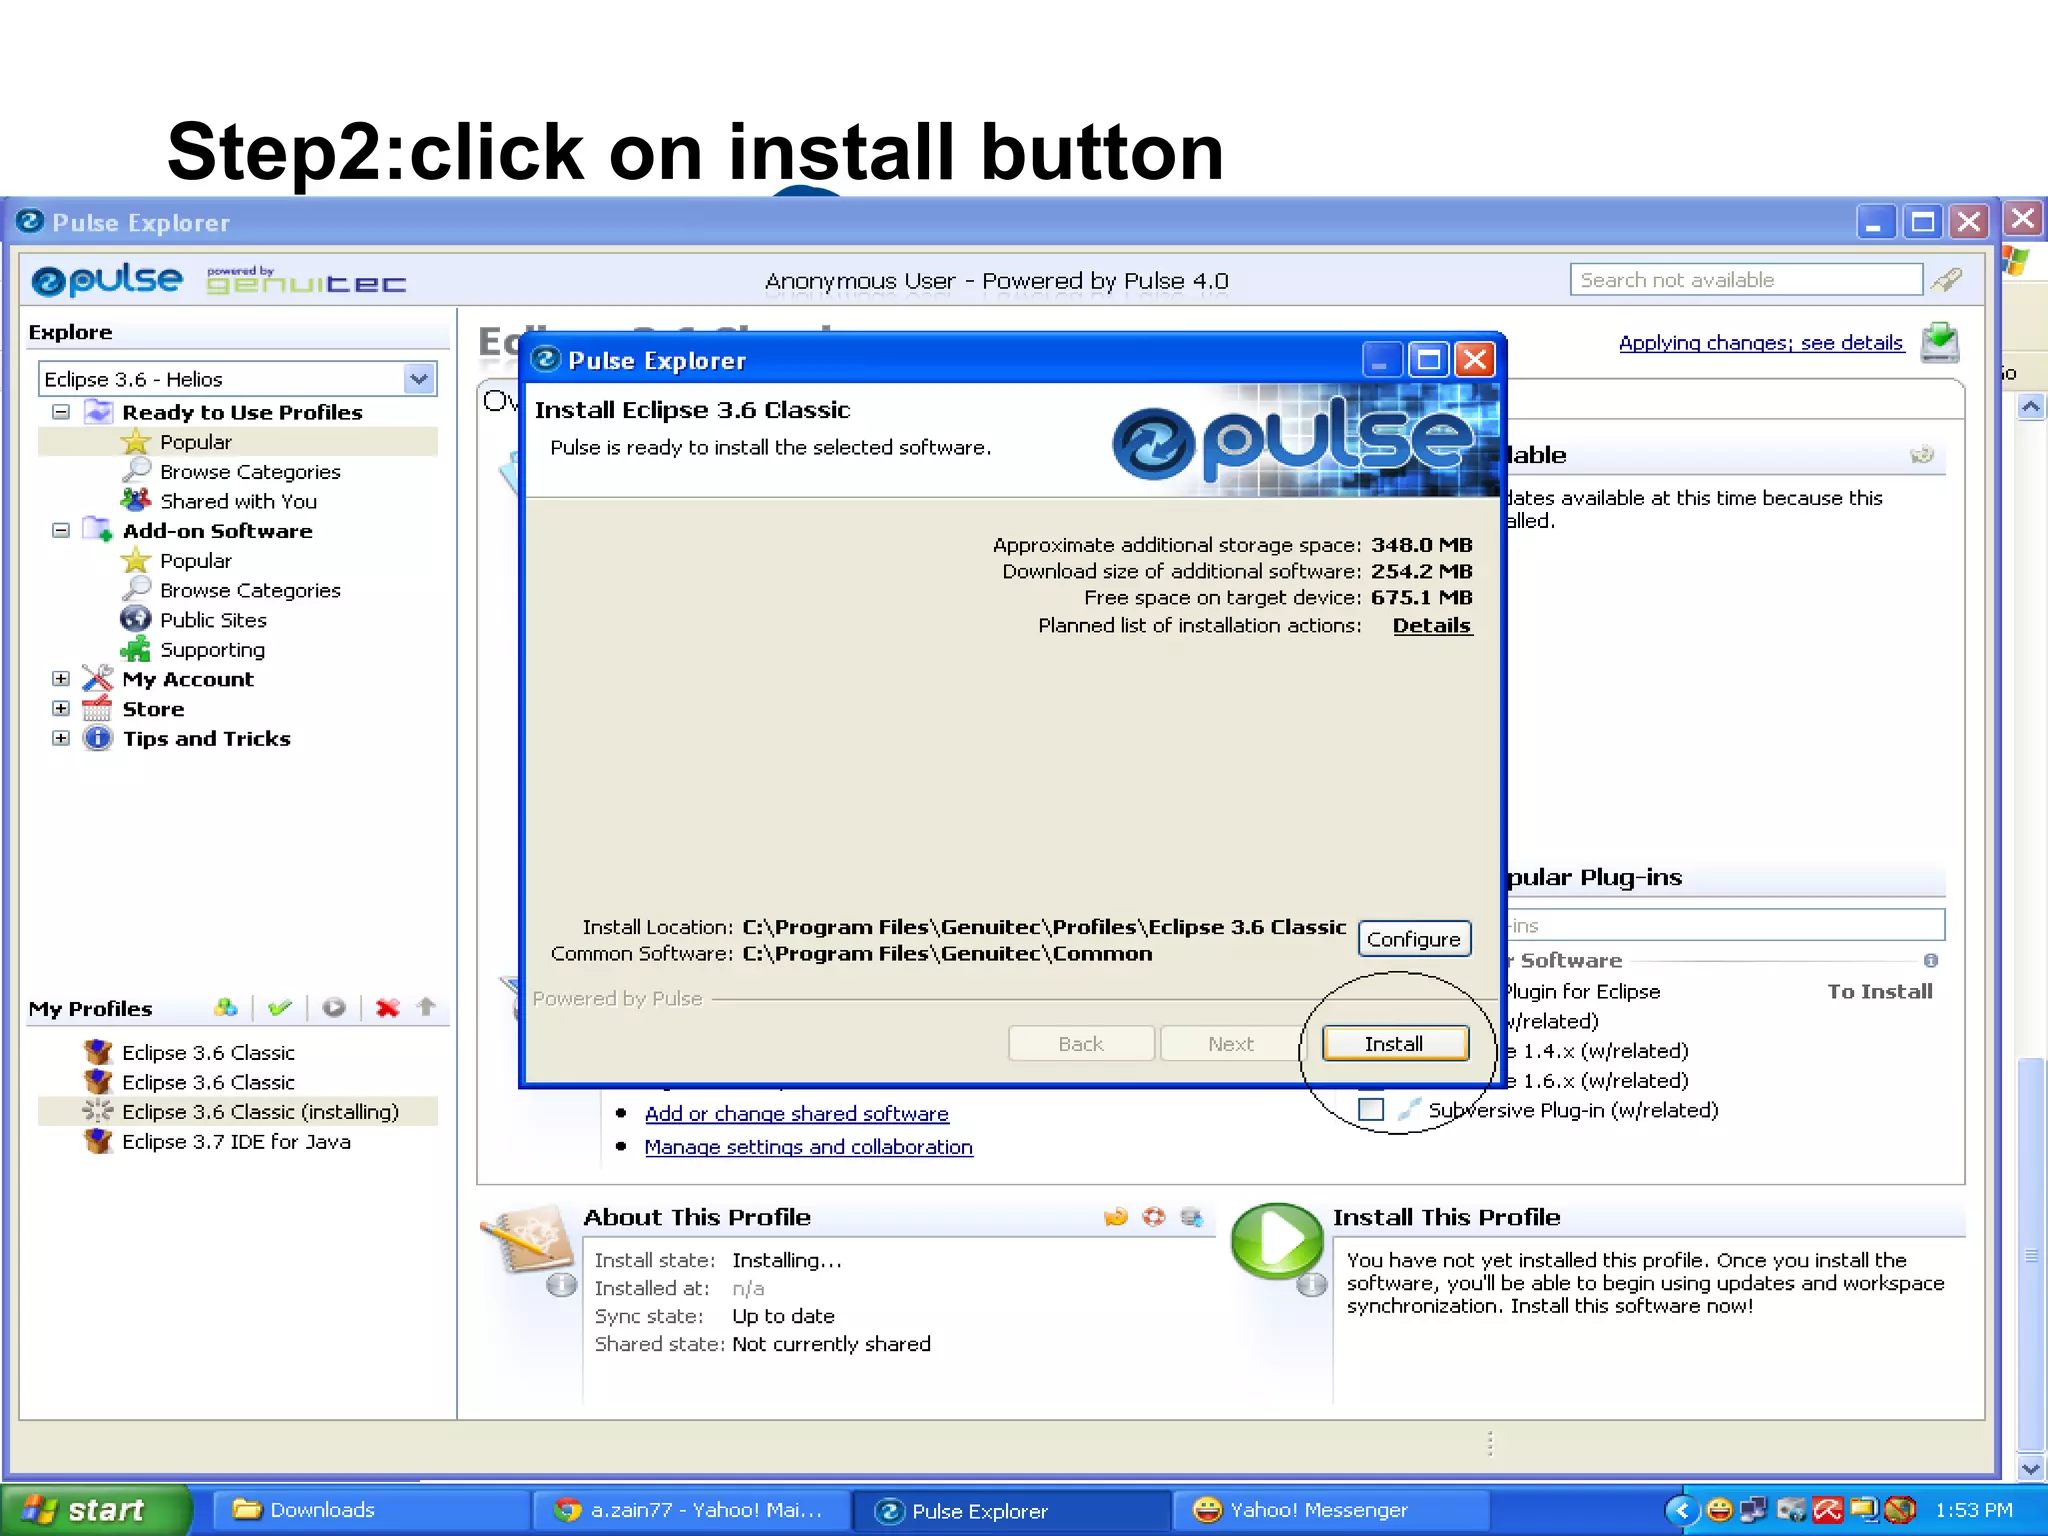Select Eclipse 3.7 IDE for Java profile
The width and height of the screenshot is (2048, 1536).
(x=235, y=1141)
